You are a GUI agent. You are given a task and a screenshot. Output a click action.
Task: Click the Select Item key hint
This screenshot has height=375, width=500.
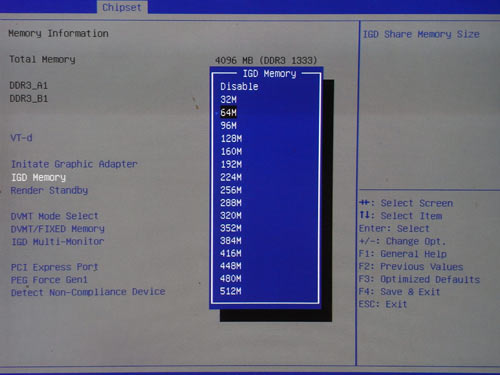click(401, 216)
